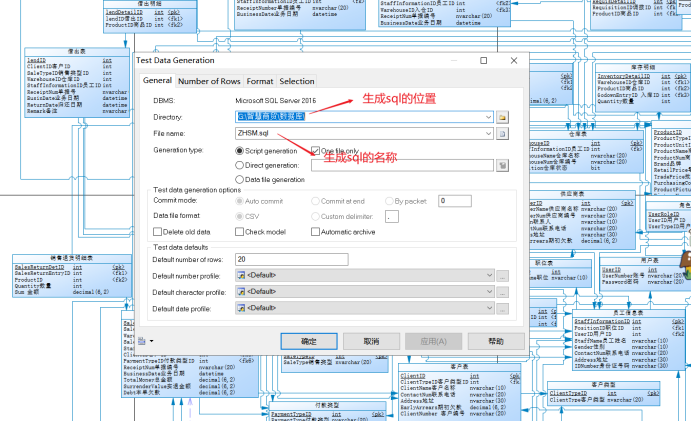Open the dialog options menu icon at bottom-left
This screenshot has height=422, width=691.
pos(145,341)
